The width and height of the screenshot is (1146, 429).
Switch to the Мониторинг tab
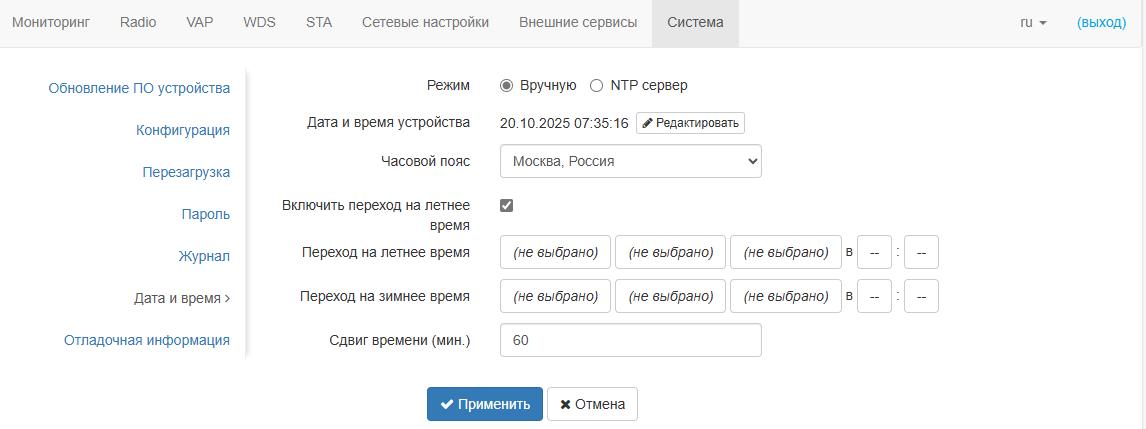click(50, 22)
